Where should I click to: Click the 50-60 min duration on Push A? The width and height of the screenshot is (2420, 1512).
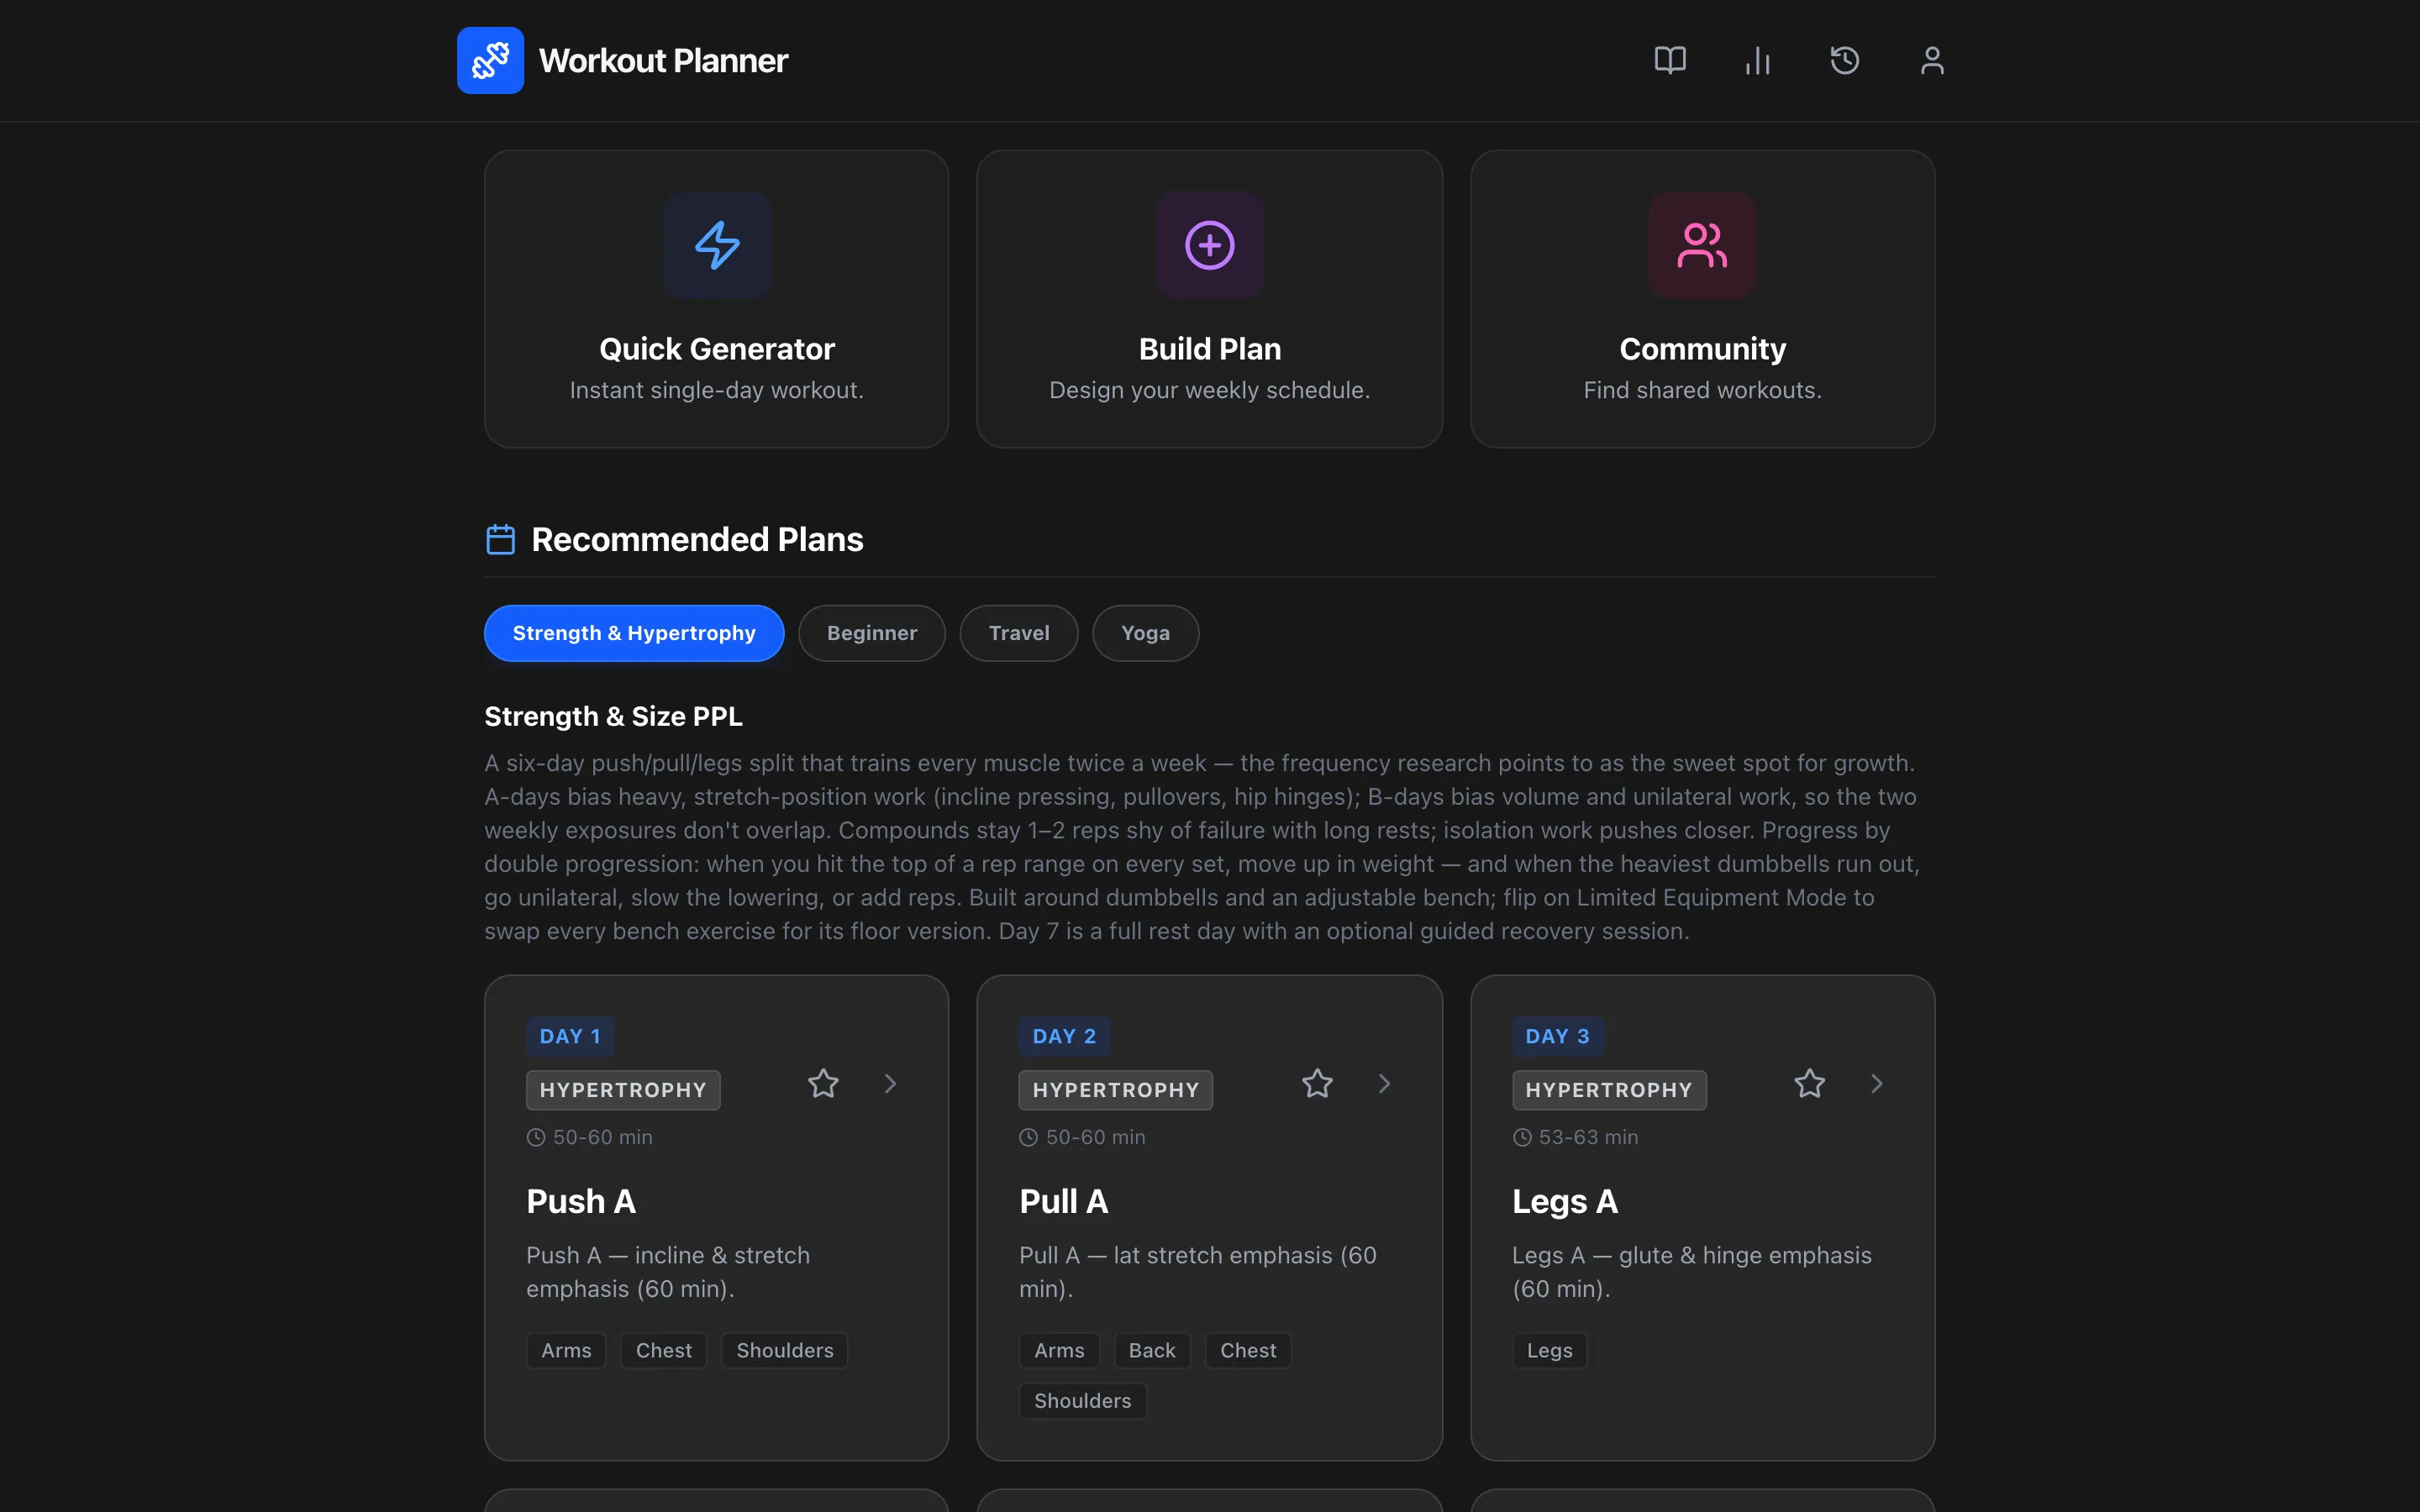(x=589, y=1137)
